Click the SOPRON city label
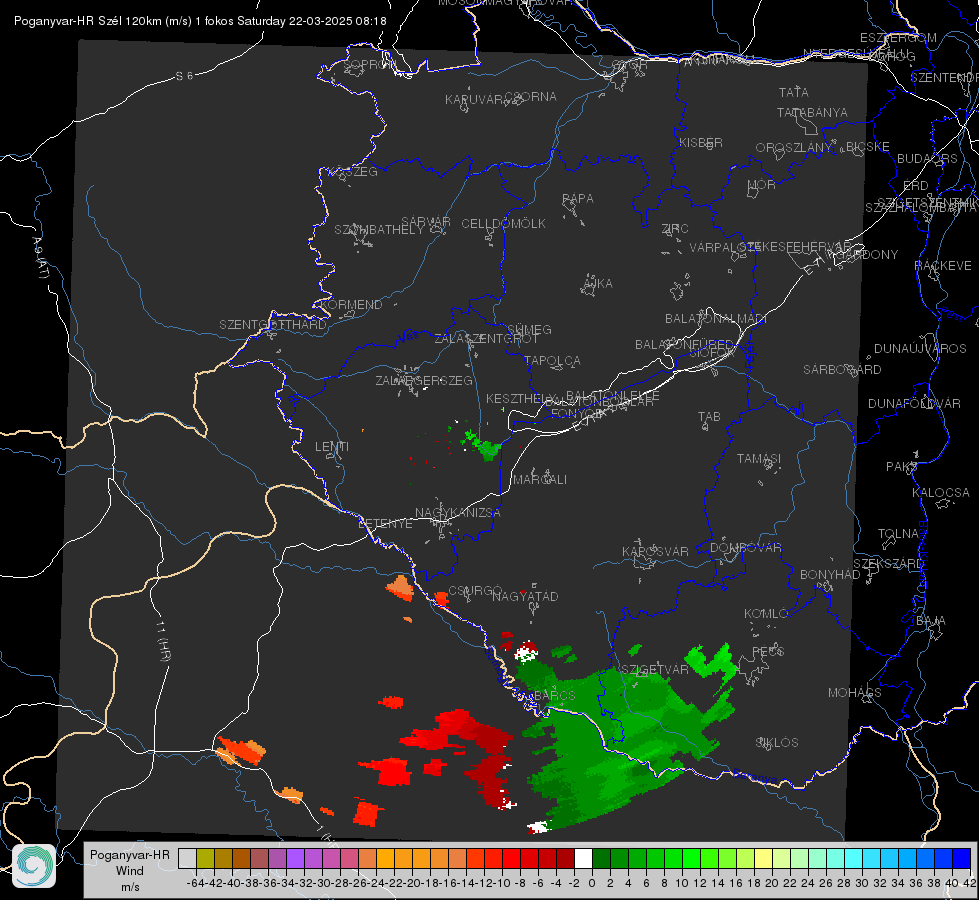The image size is (979, 900). coord(370,64)
